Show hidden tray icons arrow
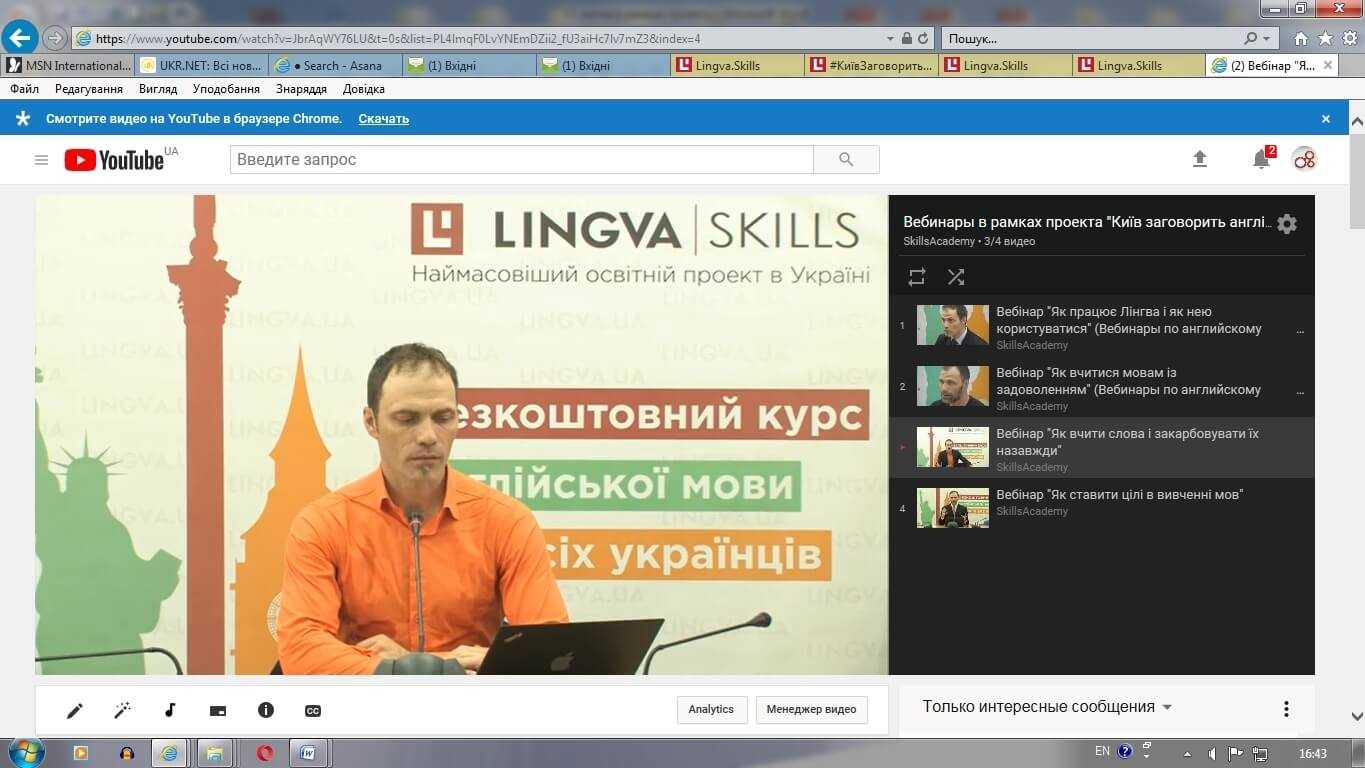This screenshot has width=1365, height=768. coord(1187,753)
